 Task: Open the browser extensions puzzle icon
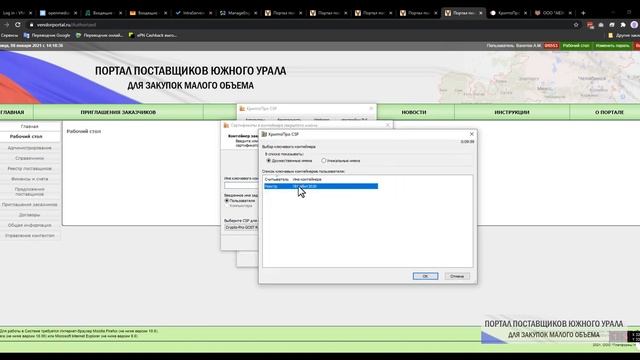tap(623, 25)
